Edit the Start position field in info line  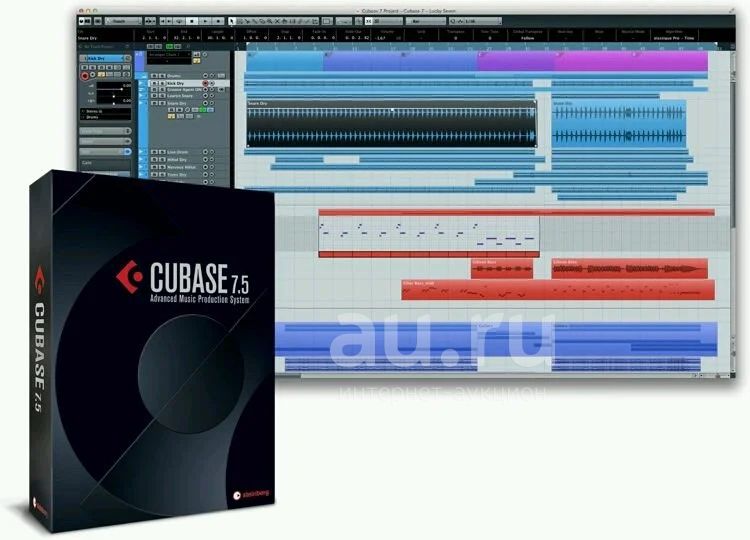[x=154, y=38]
